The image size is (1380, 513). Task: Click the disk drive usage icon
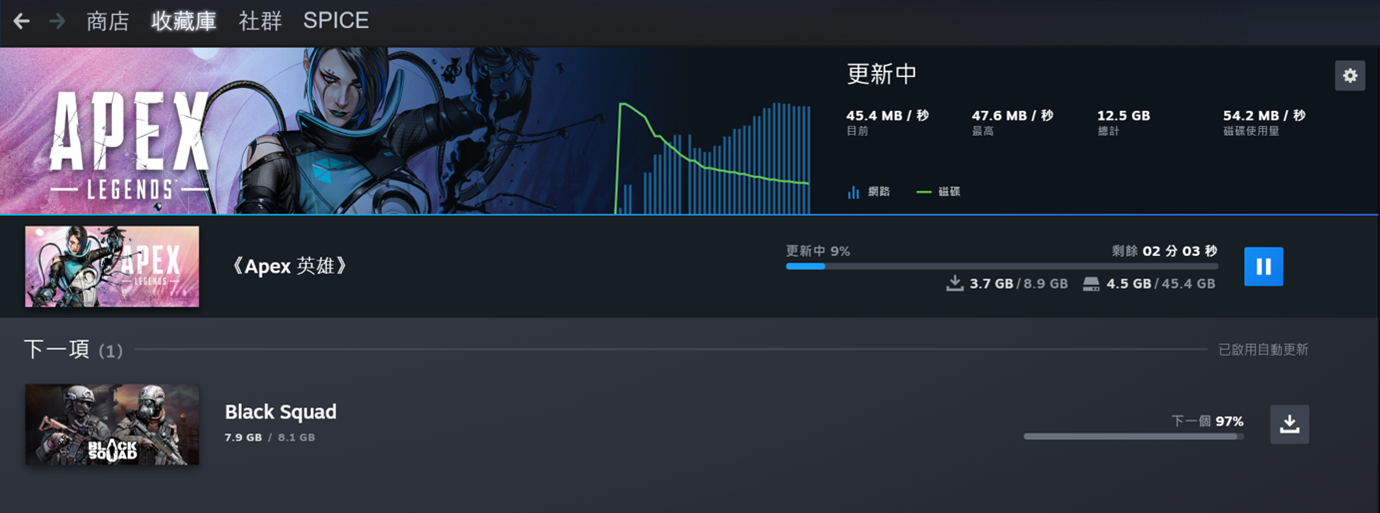[1091, 283]
